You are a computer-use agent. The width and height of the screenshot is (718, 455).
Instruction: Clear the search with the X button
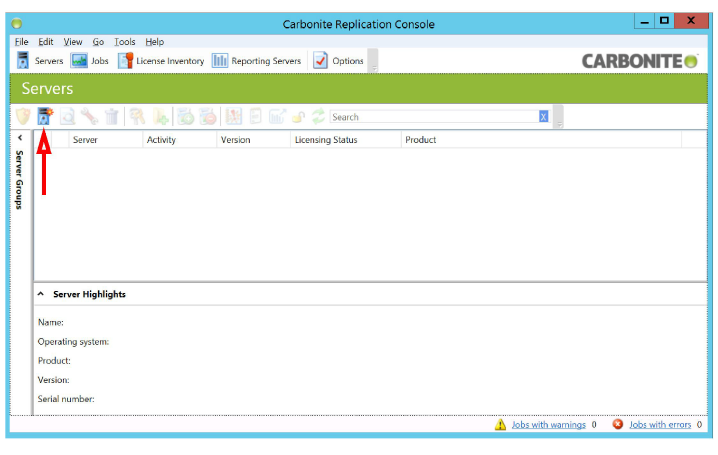(544, 117)
